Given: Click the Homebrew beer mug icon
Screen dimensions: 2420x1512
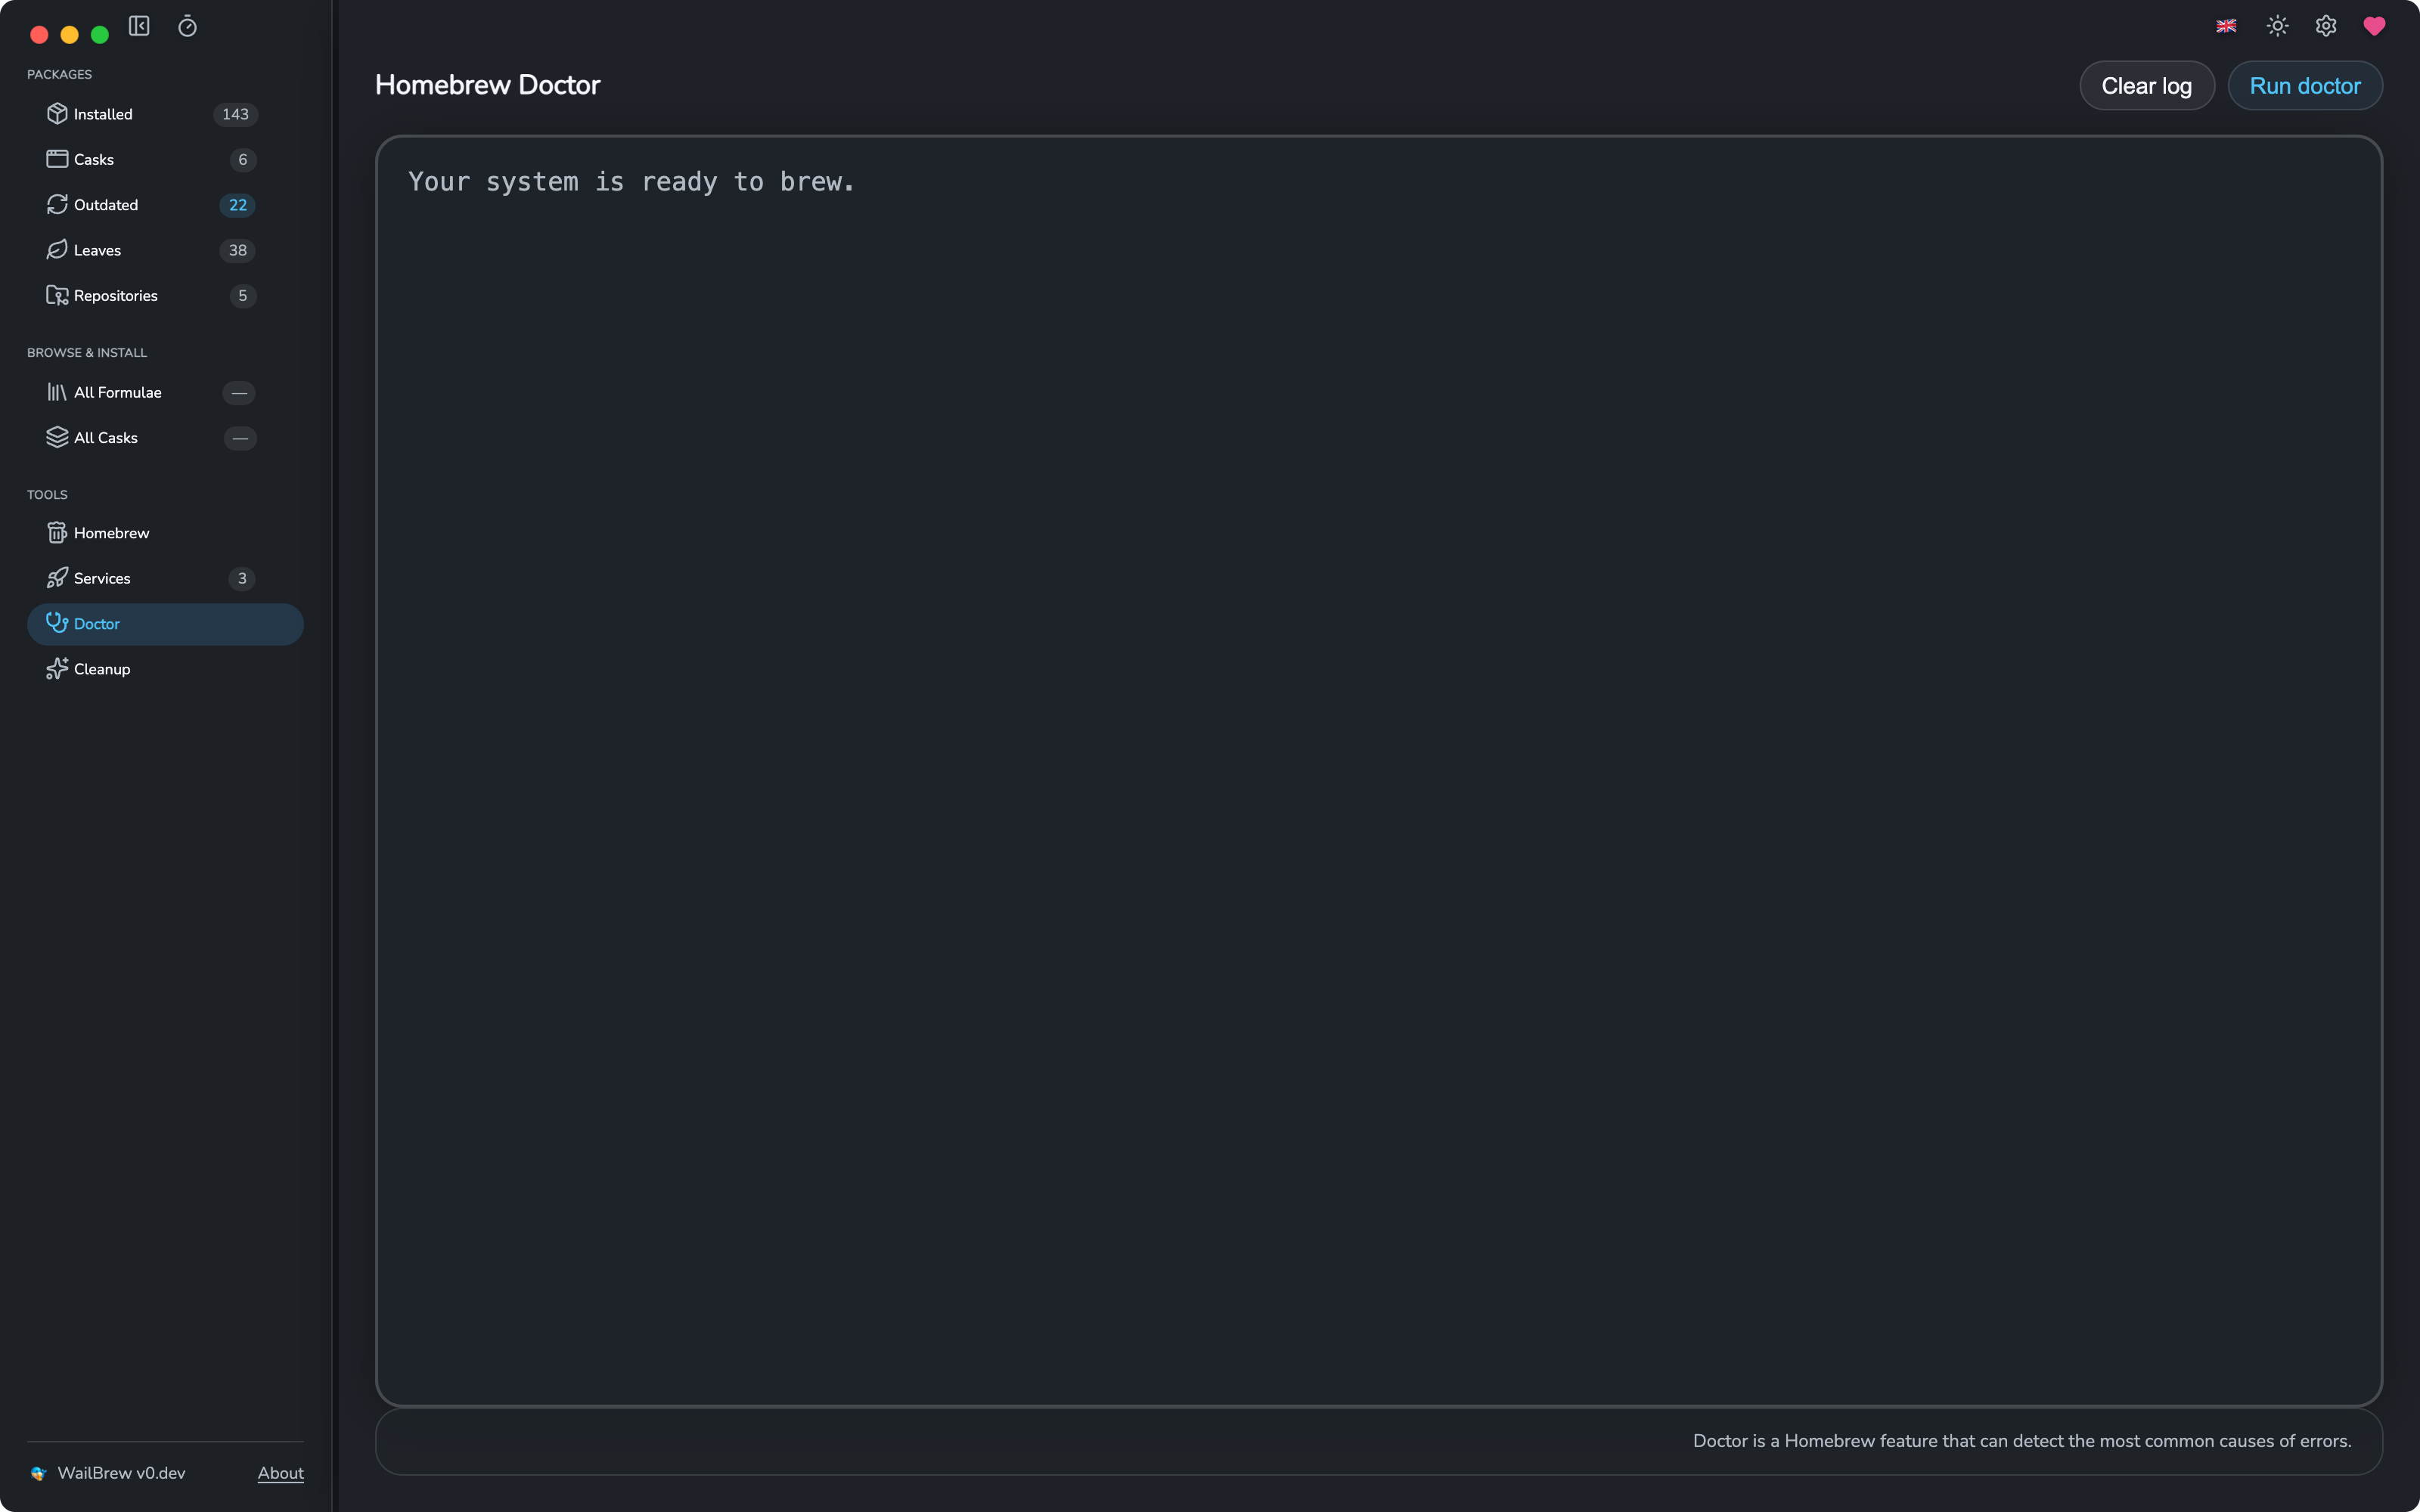Looking at the screenshot, I should [57, 533].
